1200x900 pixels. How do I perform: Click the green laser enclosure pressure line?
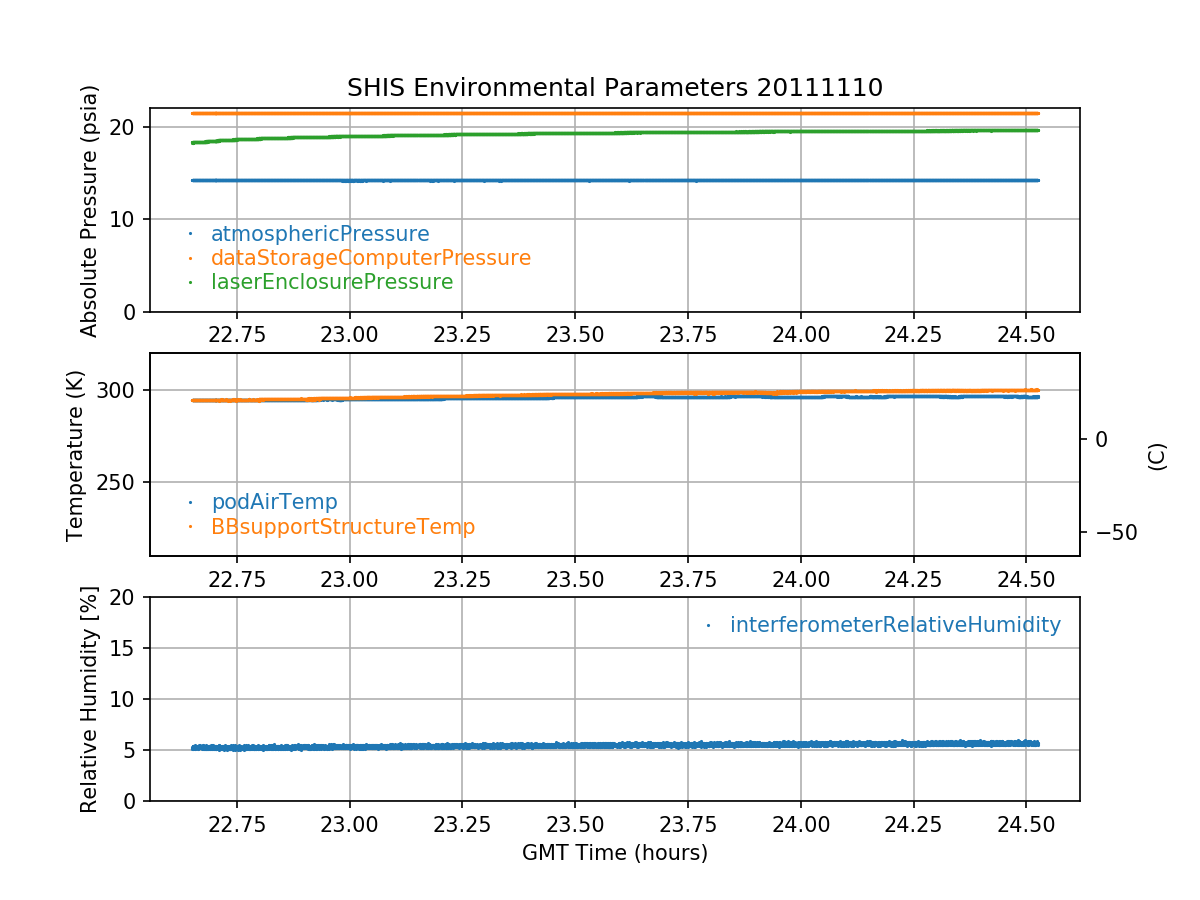coord(614,133)
